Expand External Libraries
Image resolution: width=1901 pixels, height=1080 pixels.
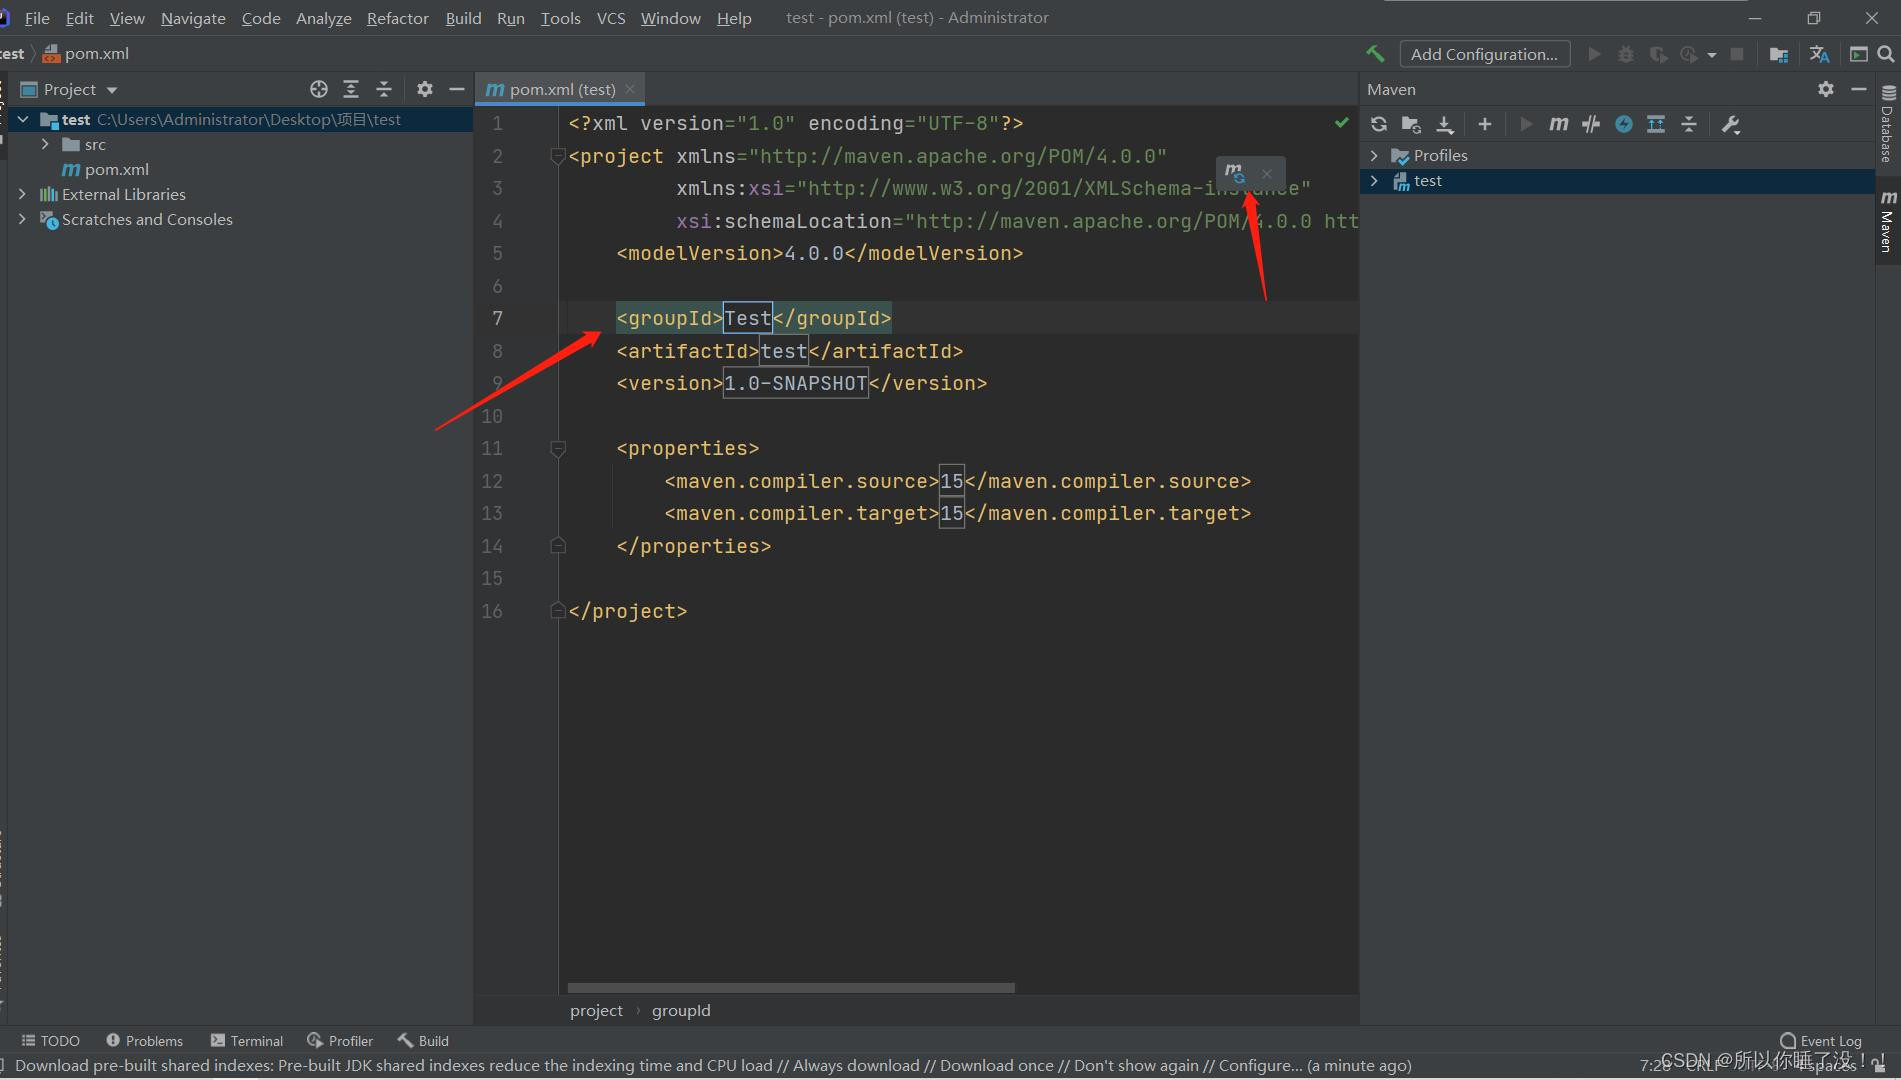(22, 194)
